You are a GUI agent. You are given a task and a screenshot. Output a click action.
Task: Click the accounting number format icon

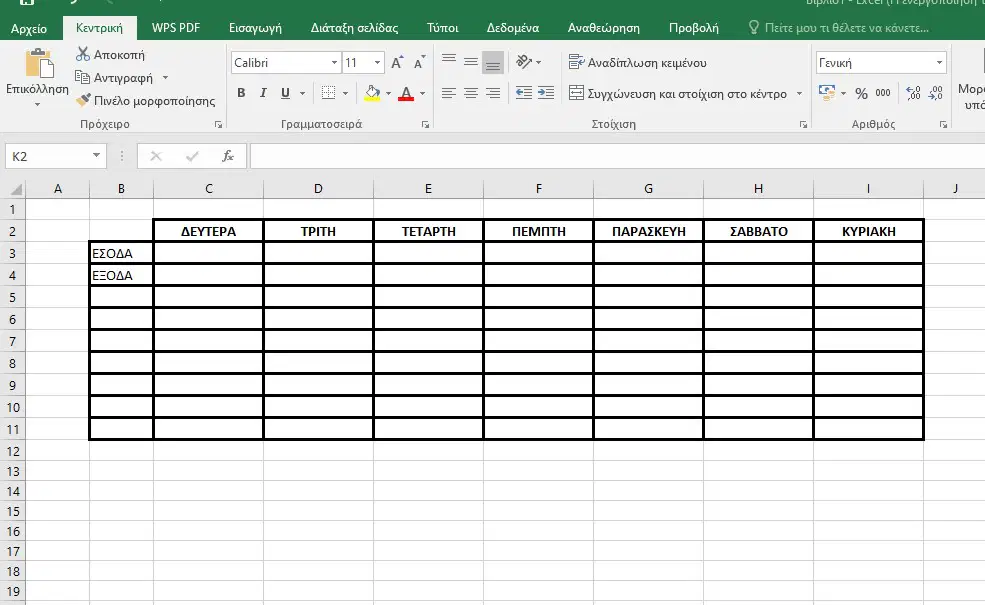coord(827,93)
